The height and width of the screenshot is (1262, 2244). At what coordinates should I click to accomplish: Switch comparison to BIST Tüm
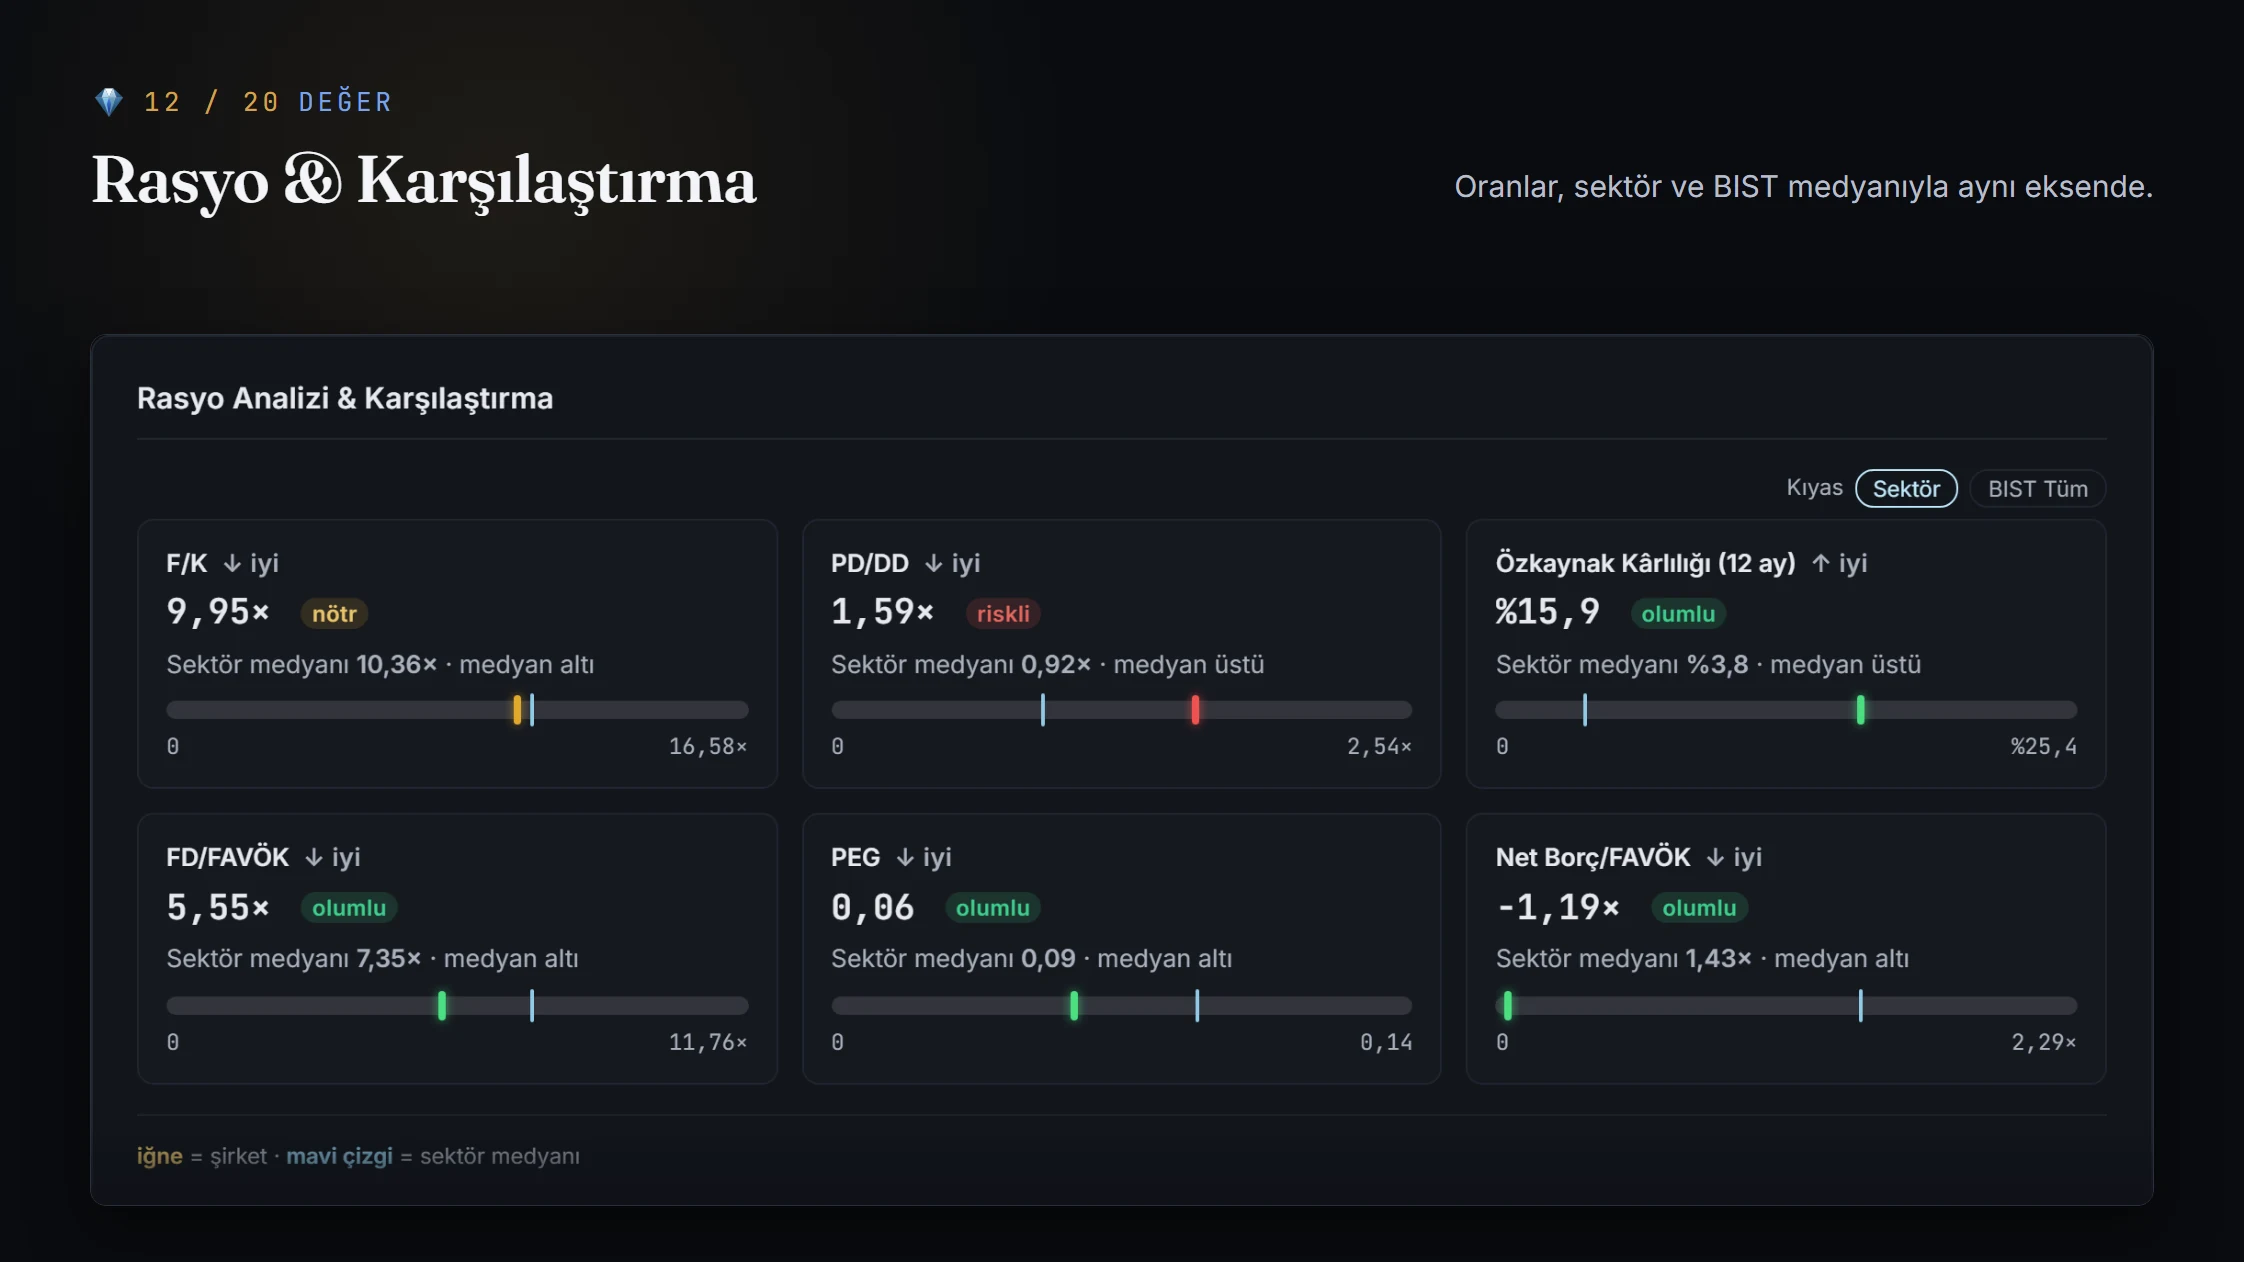click(x=2037, y=489)
